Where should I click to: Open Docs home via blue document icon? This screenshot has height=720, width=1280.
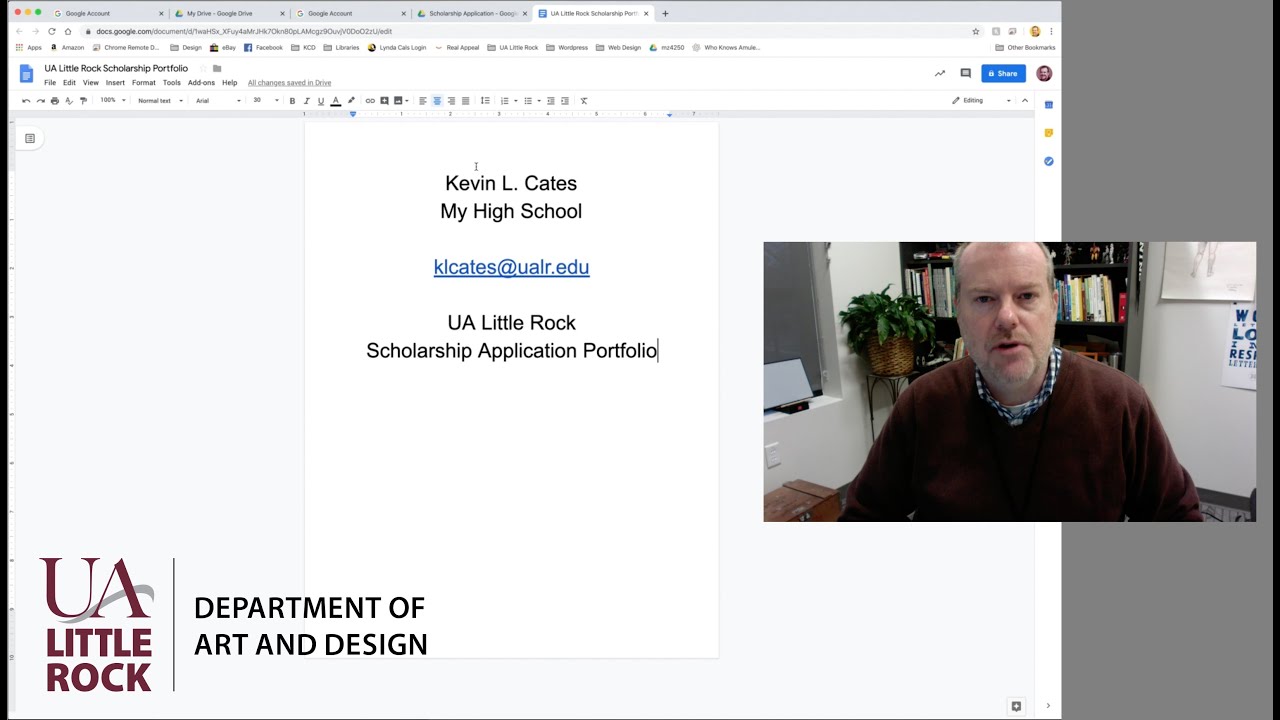click(x=27, y=74)
